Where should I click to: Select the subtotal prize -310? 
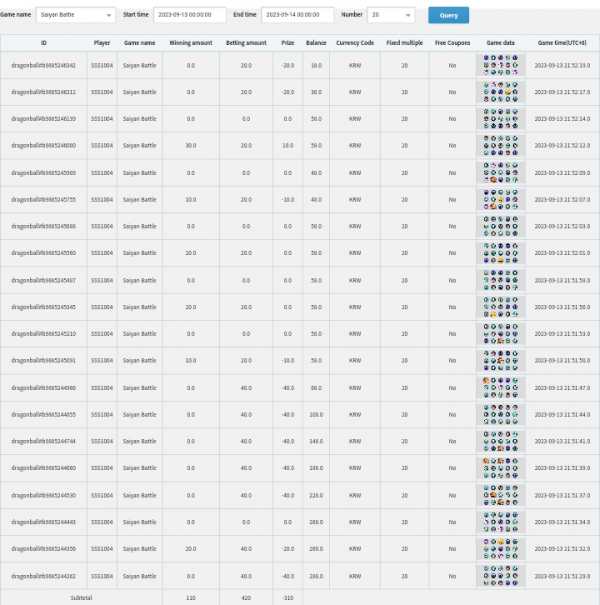[x=287, y=598]
